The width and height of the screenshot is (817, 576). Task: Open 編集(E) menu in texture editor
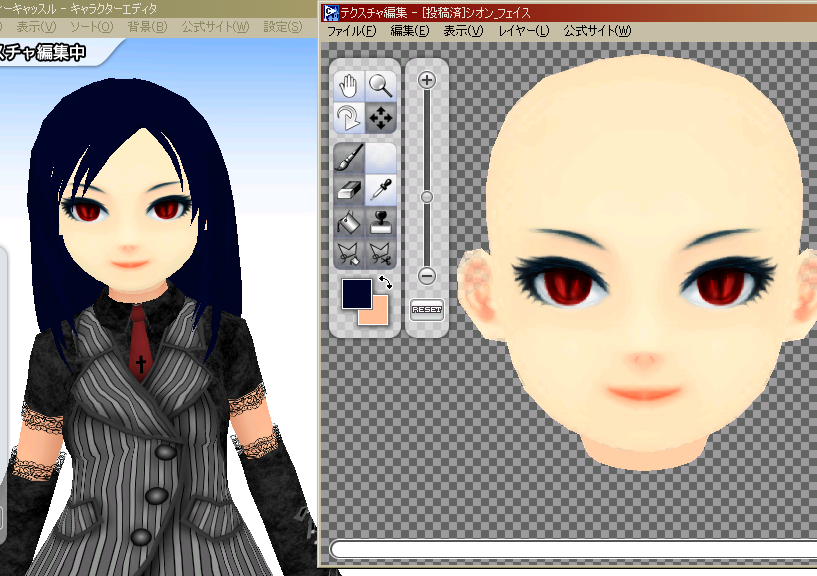point(410,31)
